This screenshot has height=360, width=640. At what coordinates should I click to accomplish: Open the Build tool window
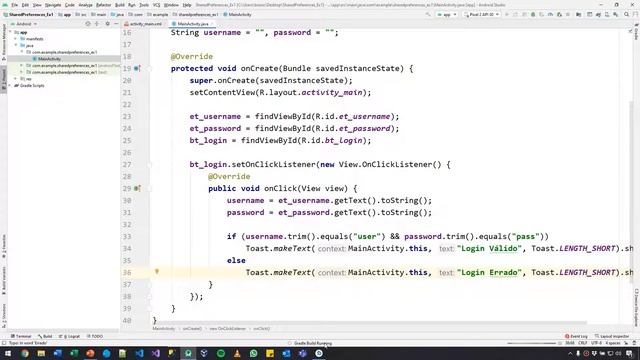coord(45,336)
